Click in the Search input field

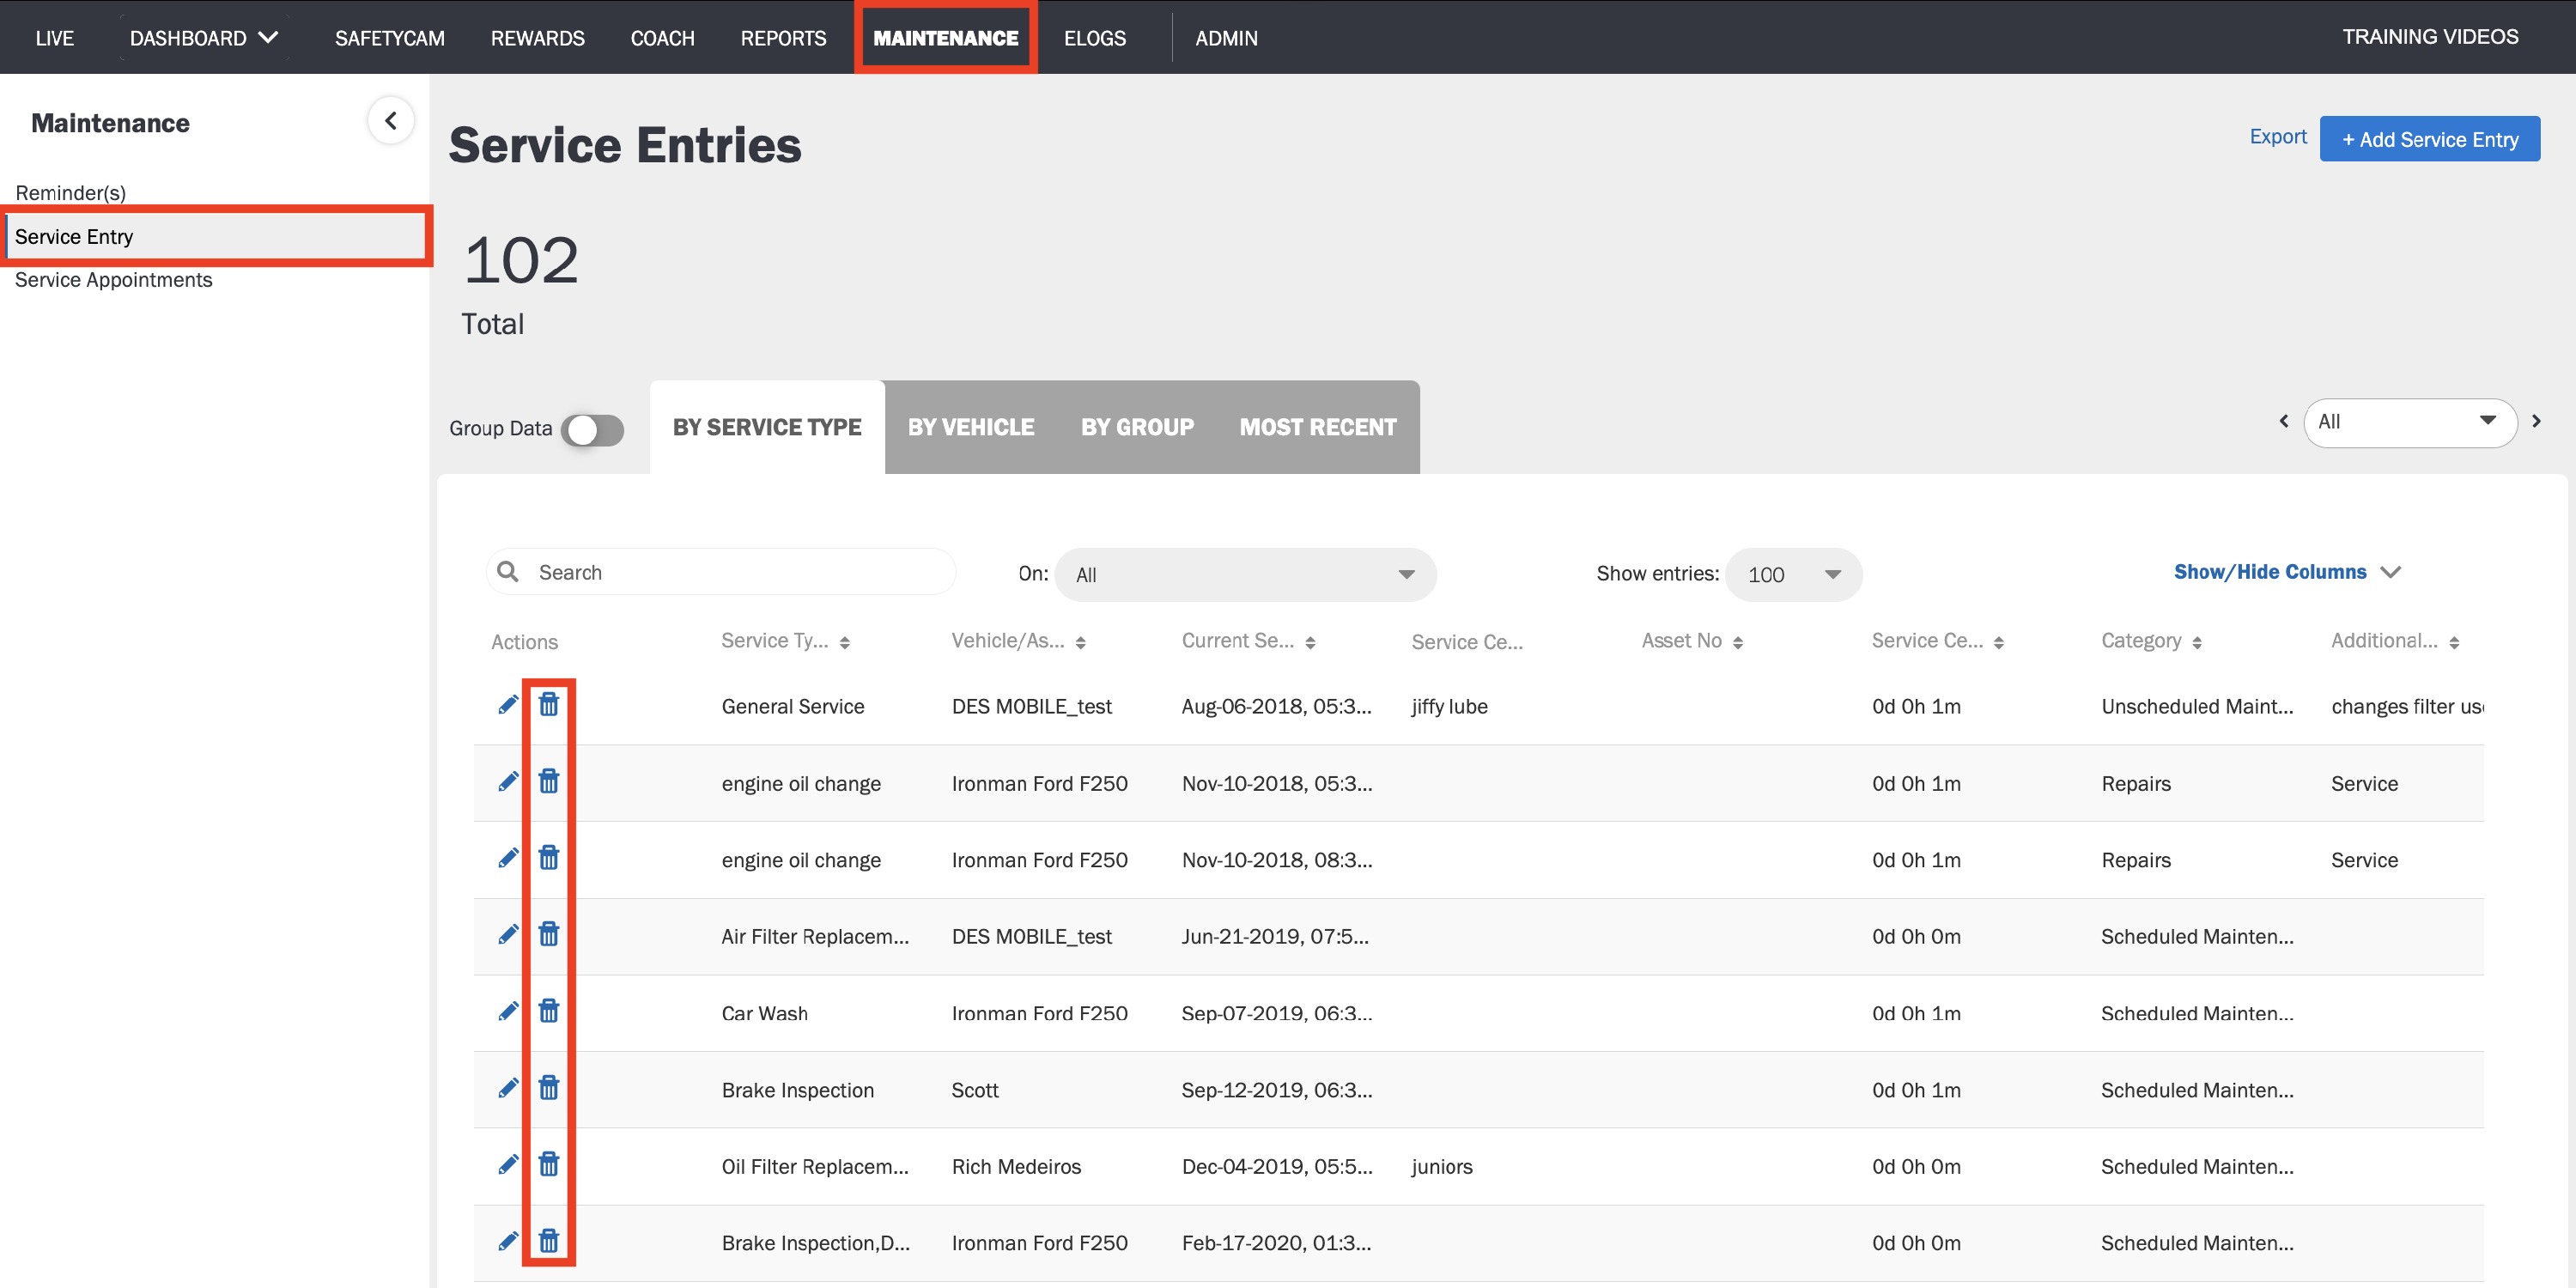click(x=721, y=572)
